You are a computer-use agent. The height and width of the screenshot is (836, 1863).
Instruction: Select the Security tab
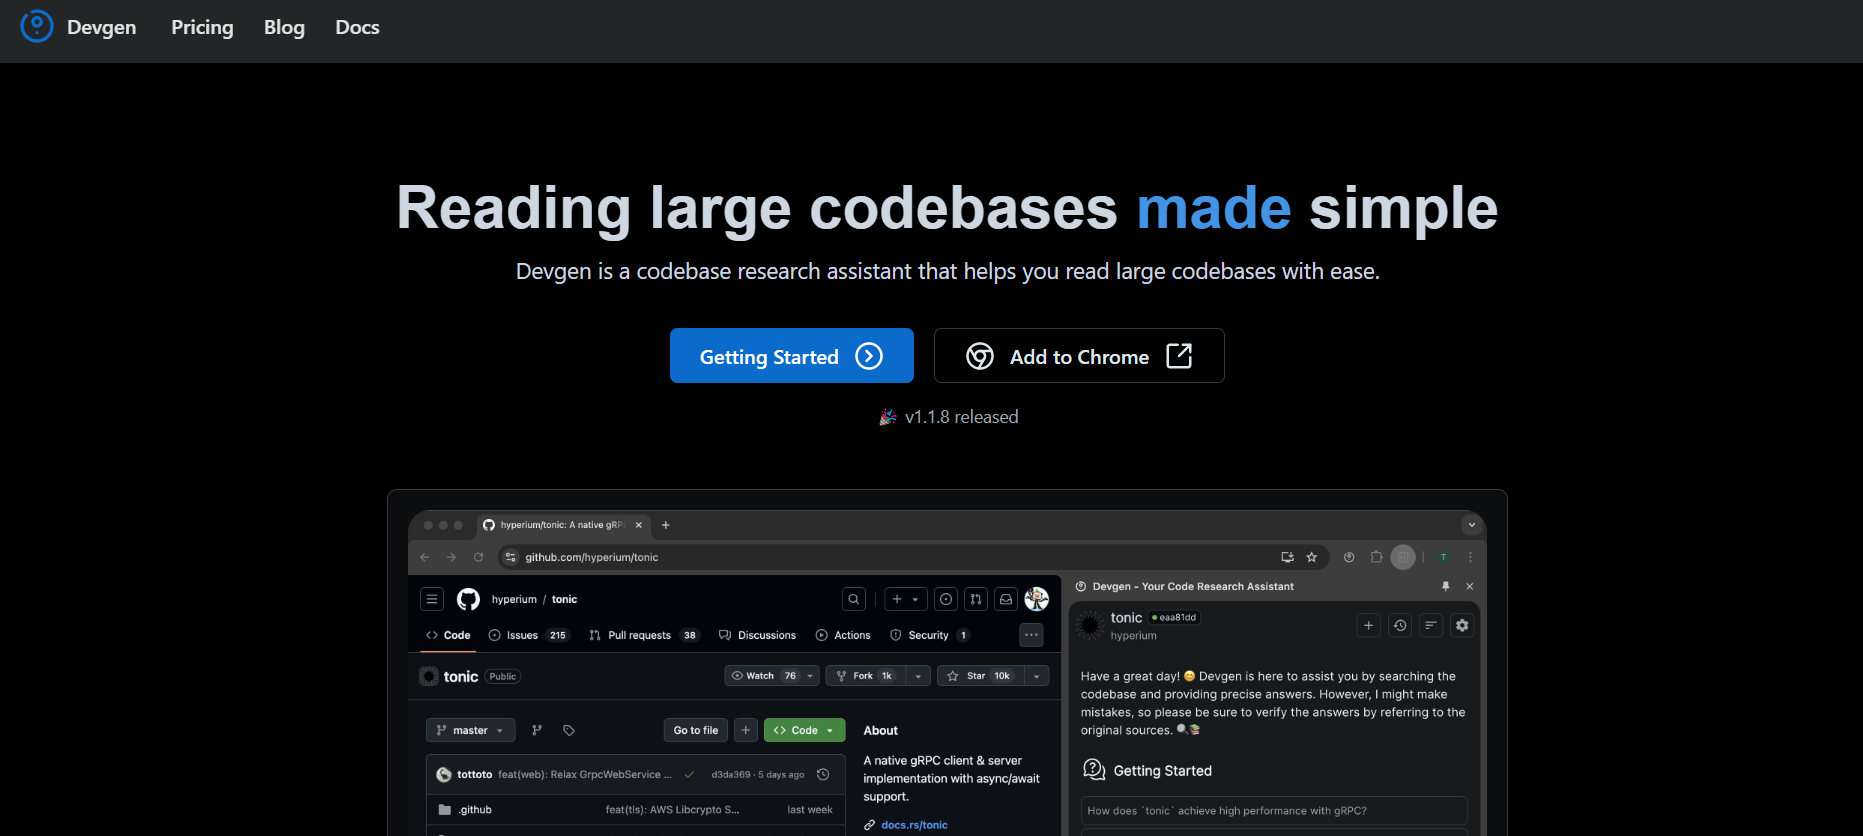click(x=929, y=635)
